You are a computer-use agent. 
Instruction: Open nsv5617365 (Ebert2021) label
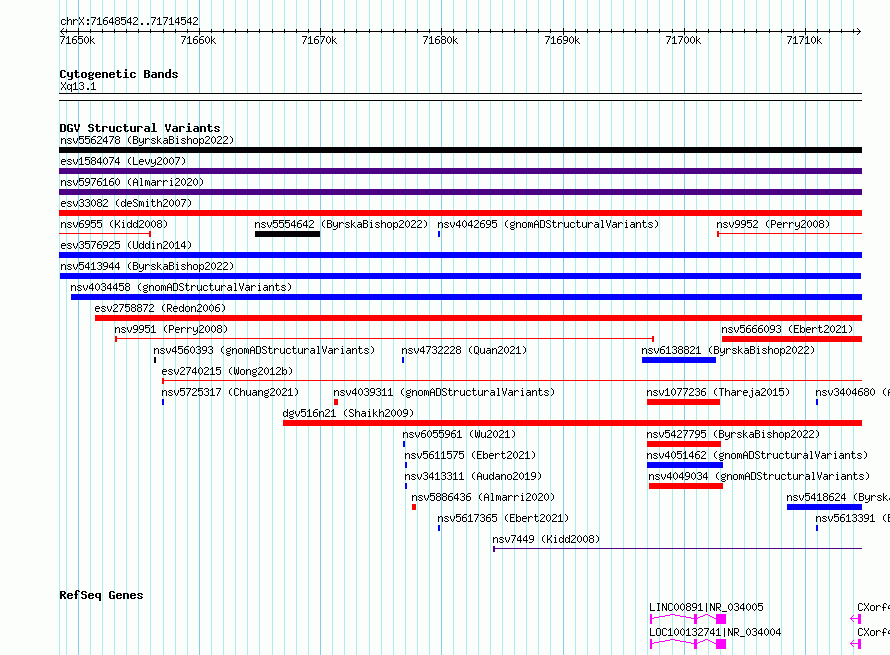point(503,518)
